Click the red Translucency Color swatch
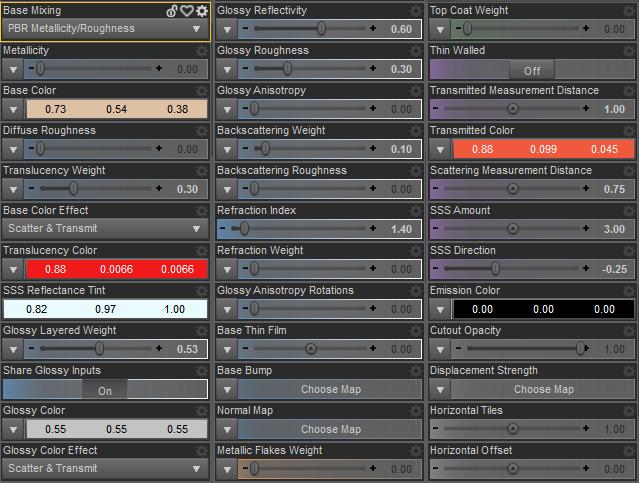The height and width of the screenshot is (483, 639). click(117, 269)
